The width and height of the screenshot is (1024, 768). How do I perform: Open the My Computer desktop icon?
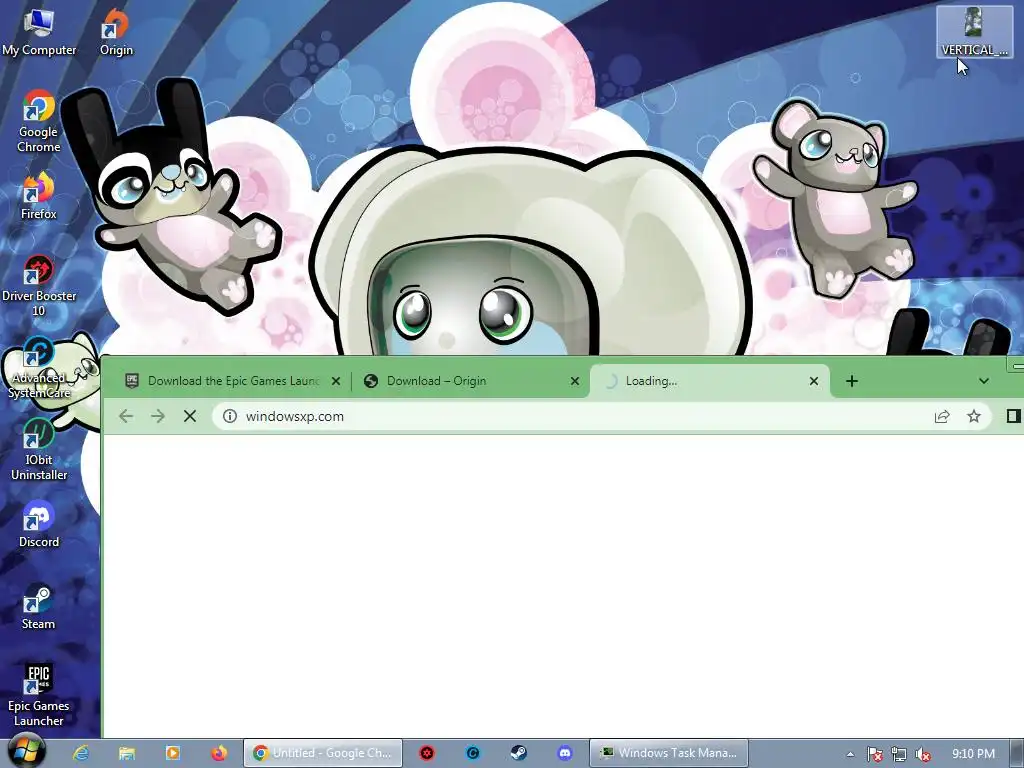(x=39, y=33)
